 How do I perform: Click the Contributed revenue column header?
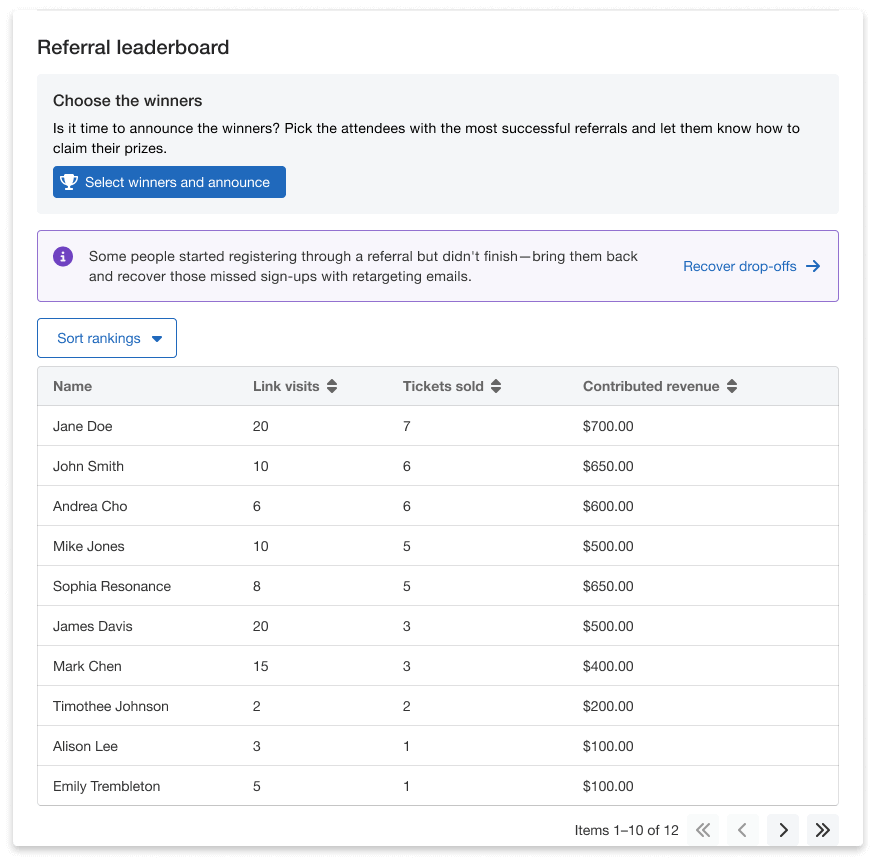pos(650,386)
